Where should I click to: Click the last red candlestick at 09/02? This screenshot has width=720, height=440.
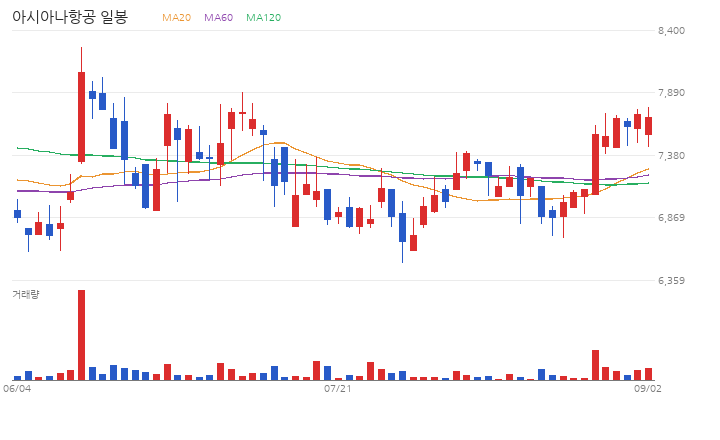coord(648,126)
